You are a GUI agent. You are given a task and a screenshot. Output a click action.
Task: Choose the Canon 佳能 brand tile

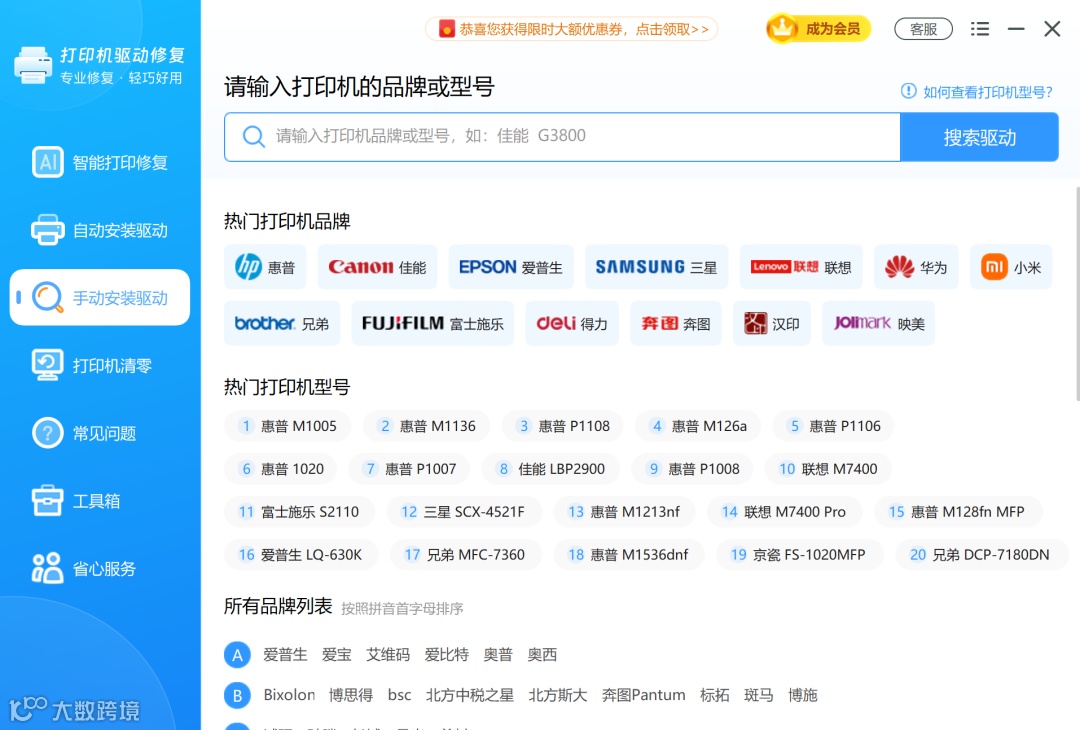pyautogui.click(x=377, y=267)
